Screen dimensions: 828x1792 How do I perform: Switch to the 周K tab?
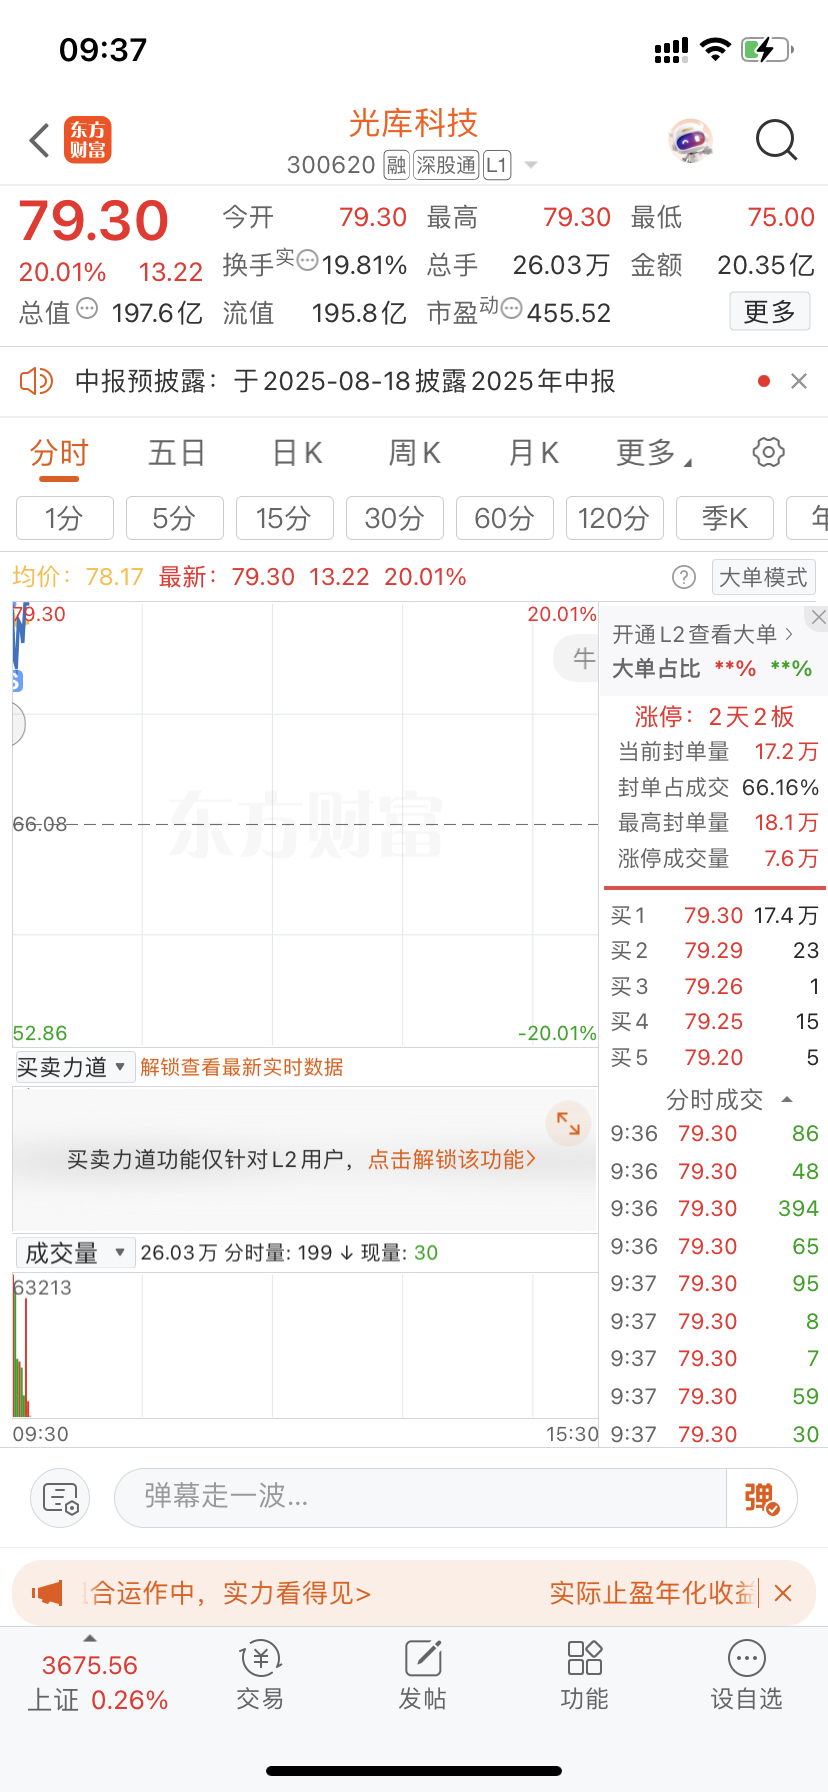415,454
